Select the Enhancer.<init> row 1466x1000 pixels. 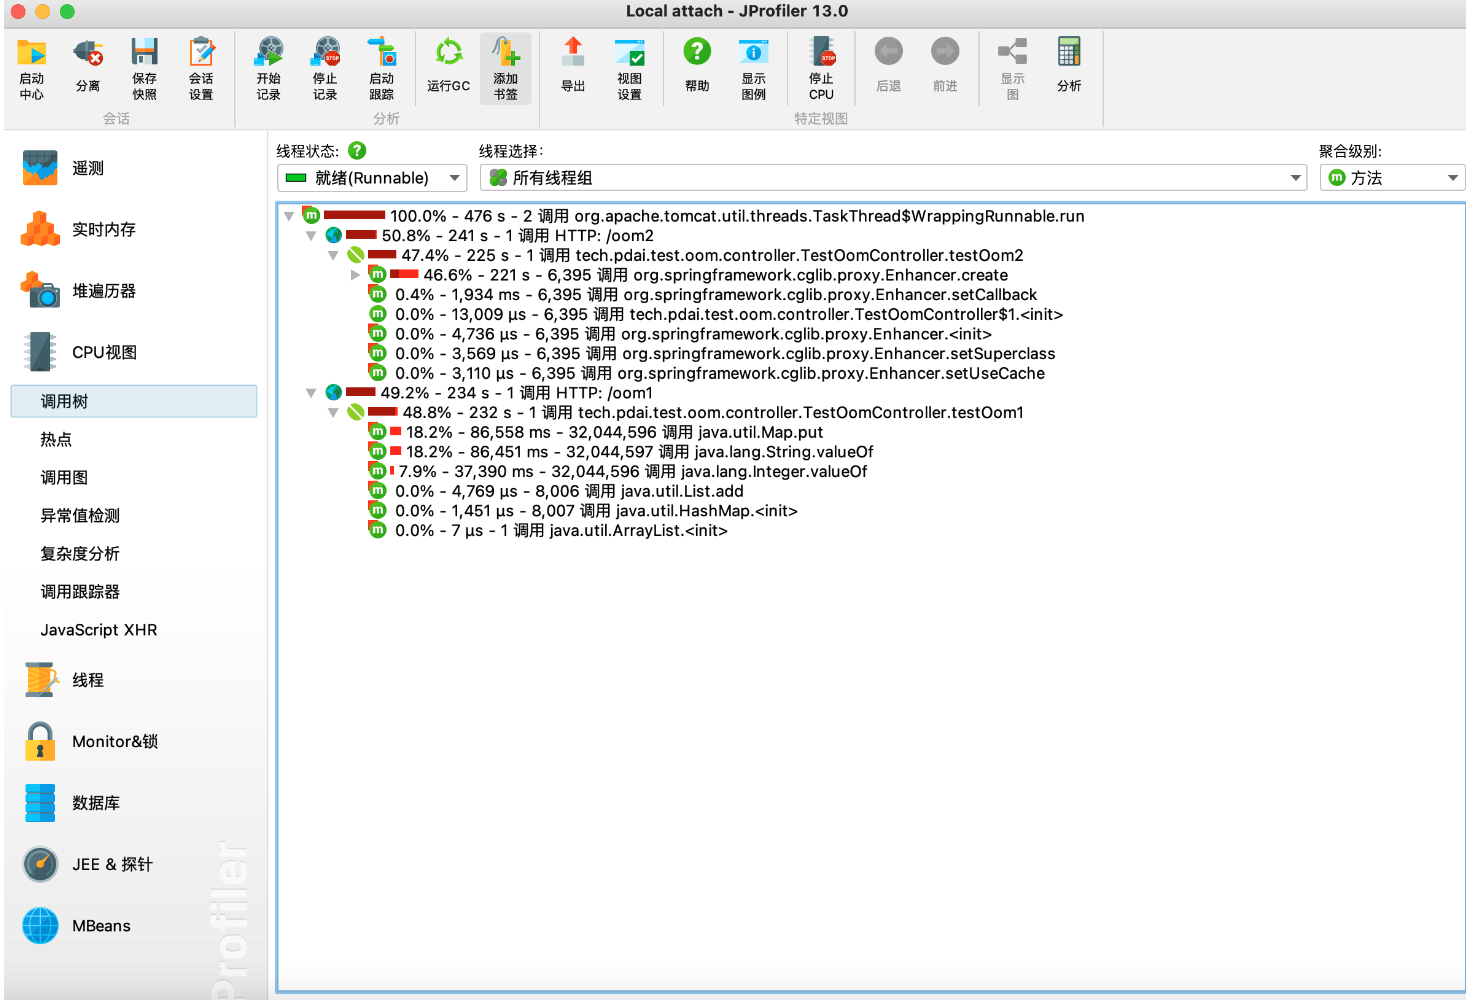click(680, 334)
